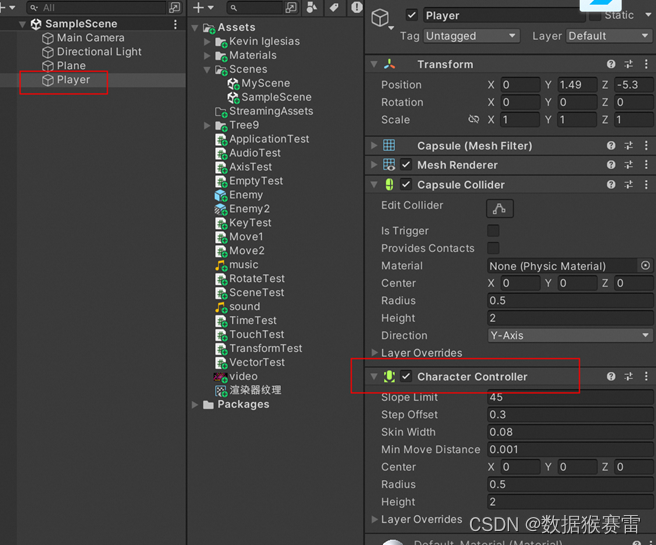Click the Character Controller component icon

tap(390, 376)
